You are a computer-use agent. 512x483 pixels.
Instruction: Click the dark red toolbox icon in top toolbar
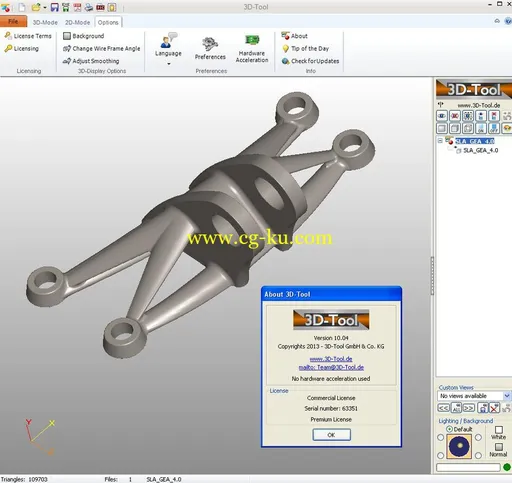[x=100, y=7]
